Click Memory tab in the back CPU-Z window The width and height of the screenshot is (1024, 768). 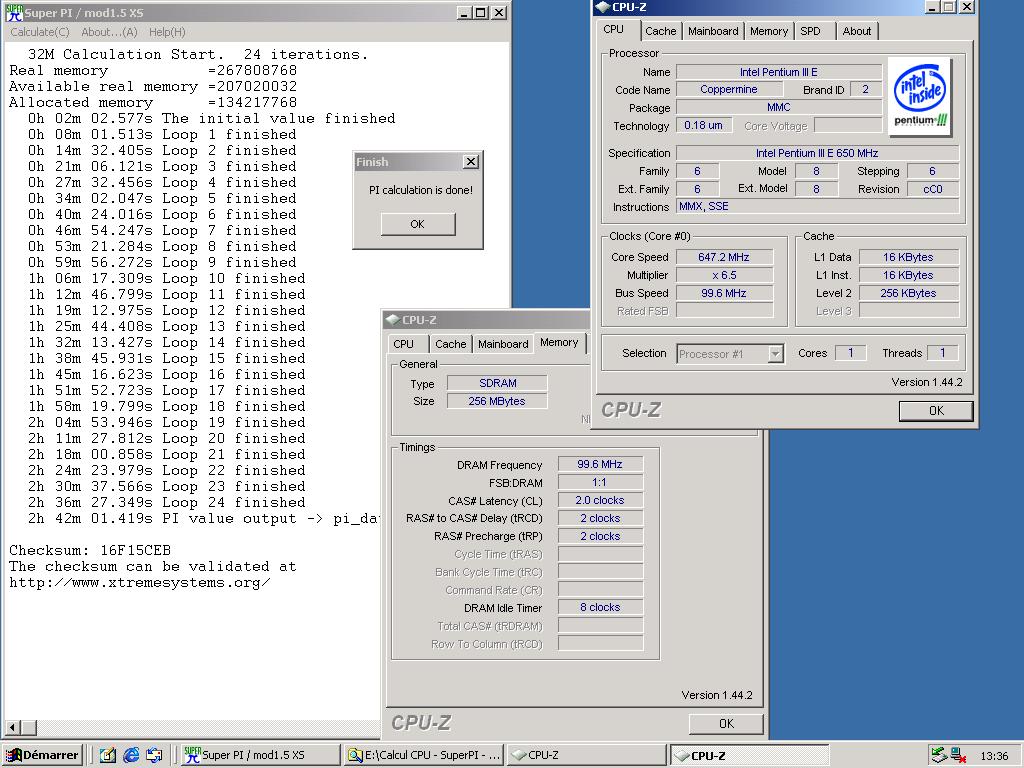pyautogui.click(x=559, y=342)
